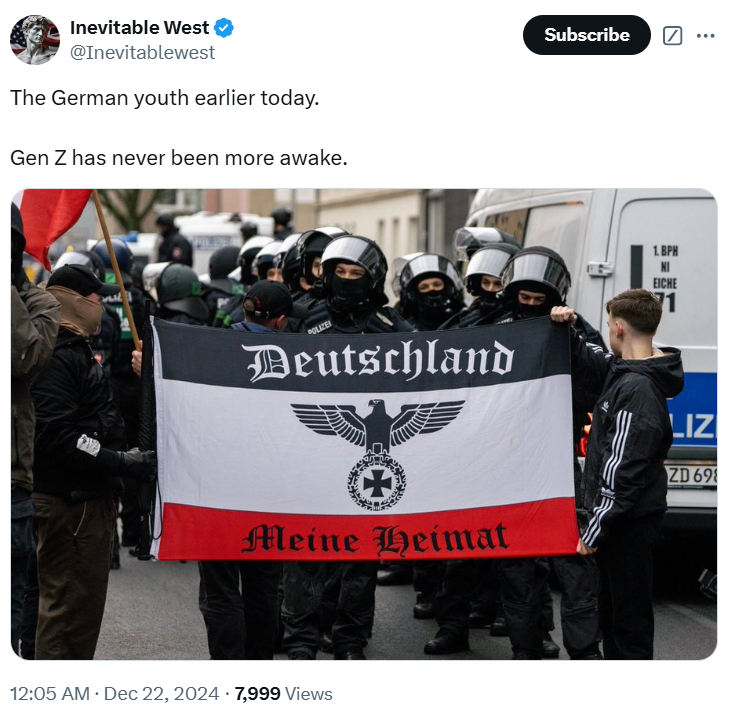This screenshot has width=735, height=721.
Task: Click the blue verified checkmark badge
Action: 224,28
